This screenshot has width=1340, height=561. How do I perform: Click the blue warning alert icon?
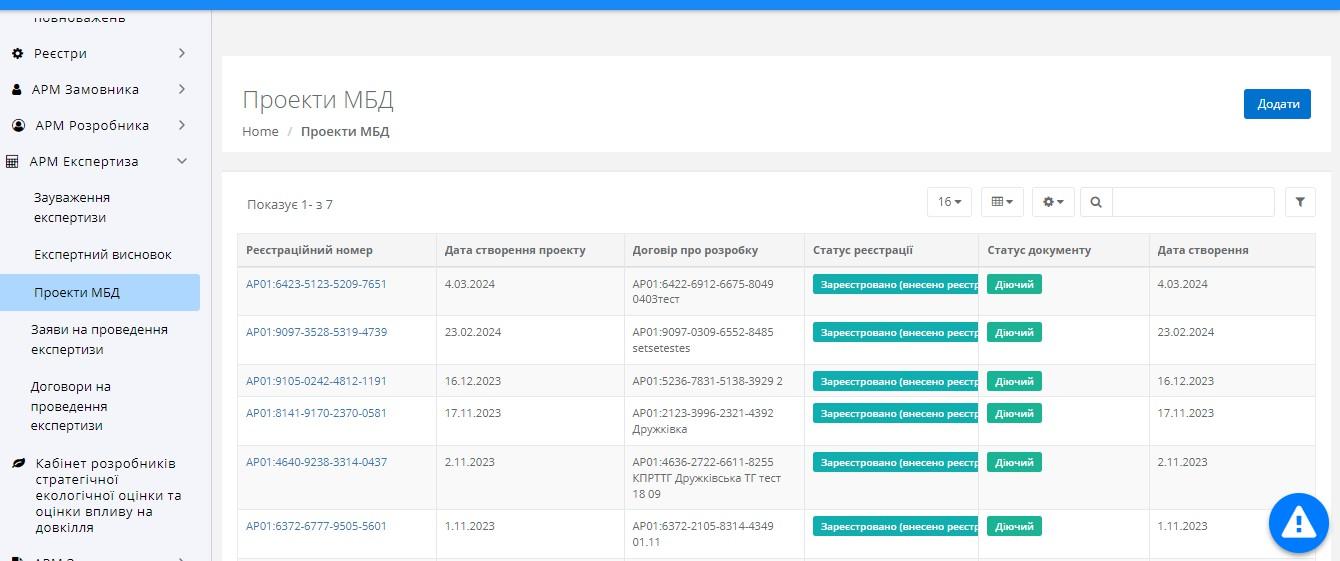tap(1297, 521)
